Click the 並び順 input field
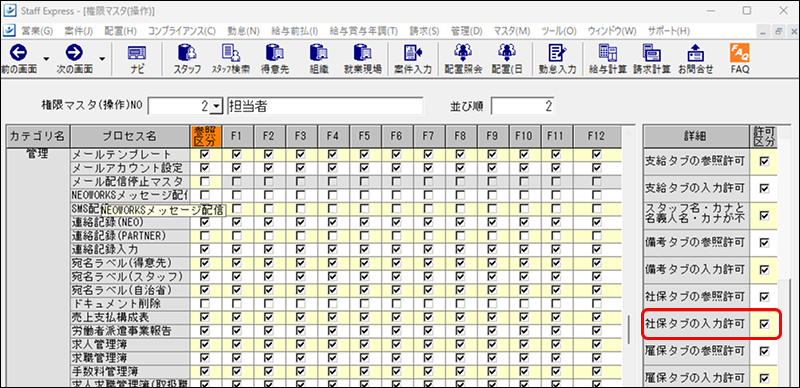800x388 pixels. (523, 106)
